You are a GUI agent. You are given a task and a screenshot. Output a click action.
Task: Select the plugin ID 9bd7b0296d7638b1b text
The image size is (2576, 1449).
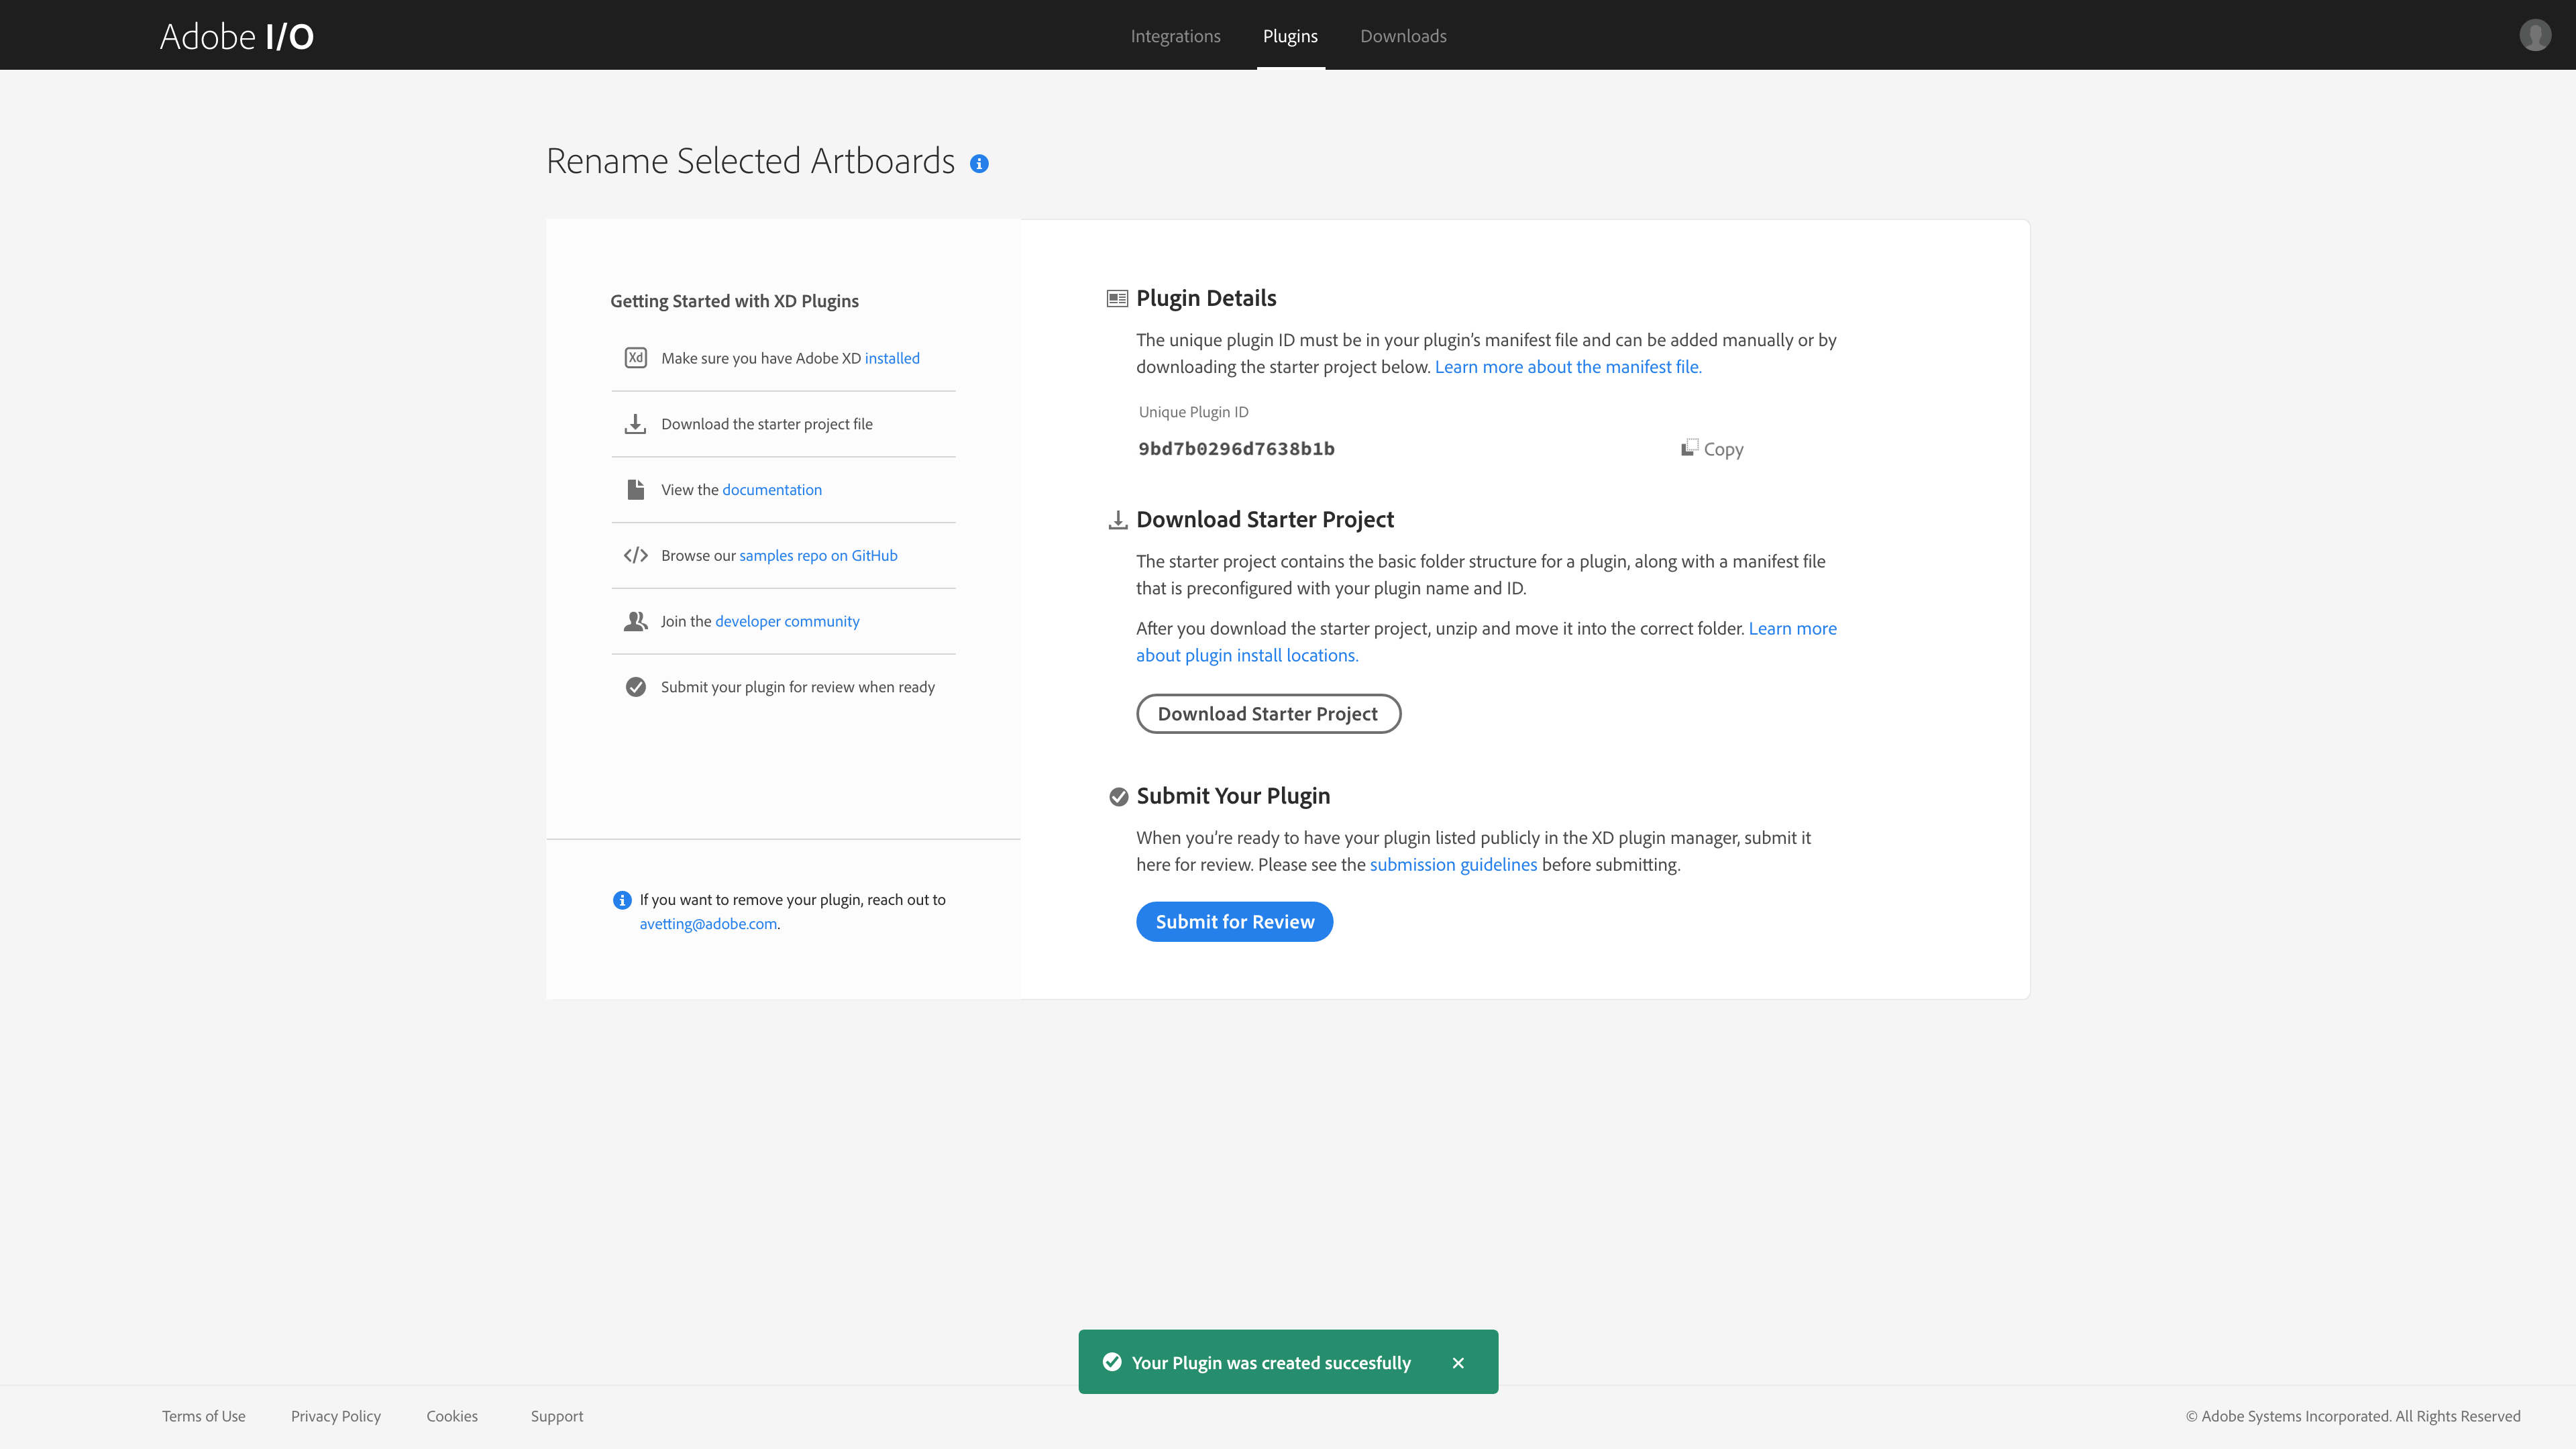click(x=1236, y=449)
